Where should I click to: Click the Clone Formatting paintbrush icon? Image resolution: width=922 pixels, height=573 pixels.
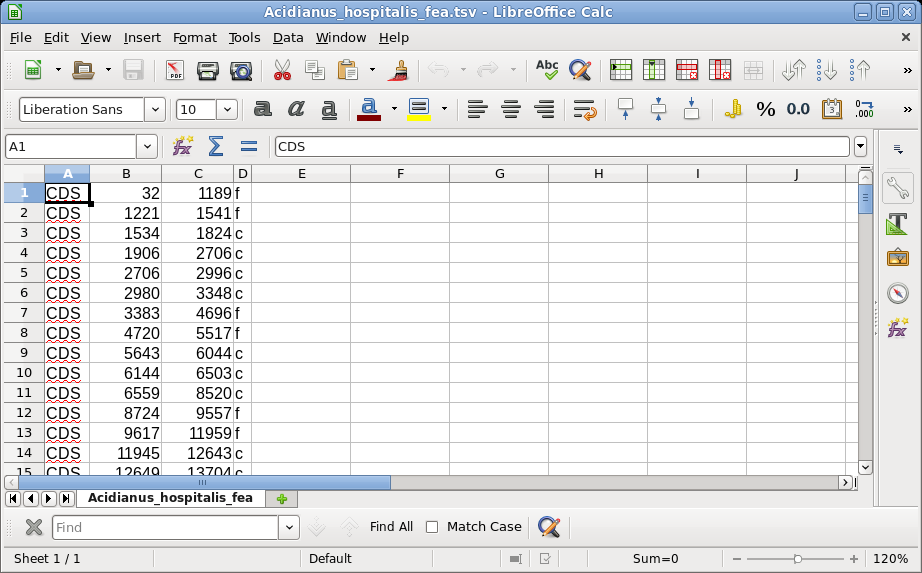point(399,70)
